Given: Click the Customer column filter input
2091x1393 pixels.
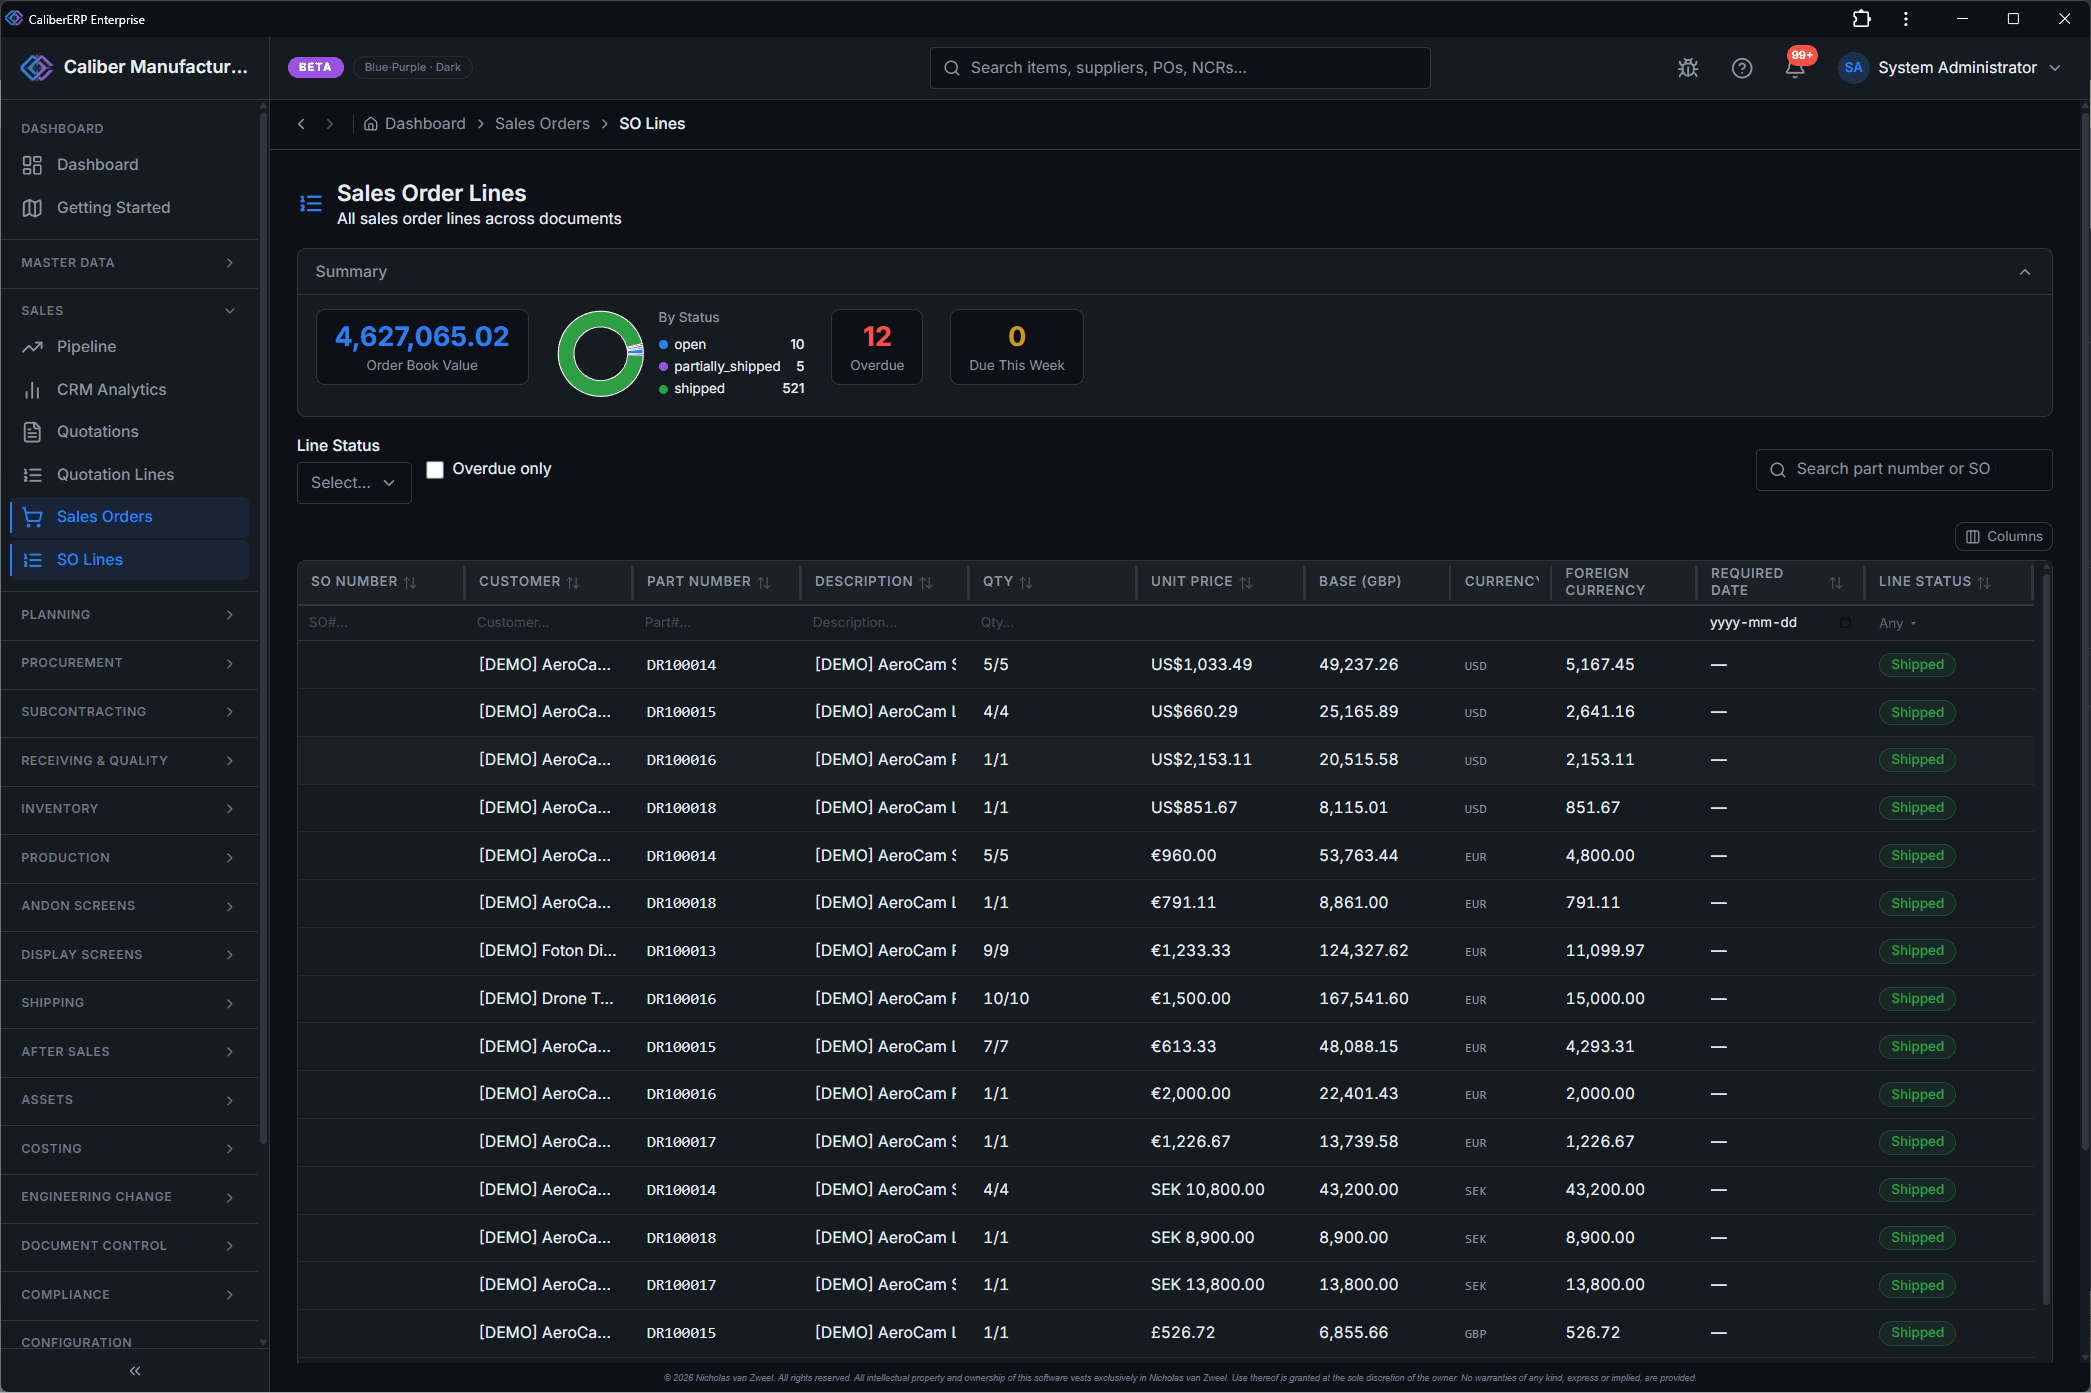Looking at the screenshot, I should pos(548,623).
